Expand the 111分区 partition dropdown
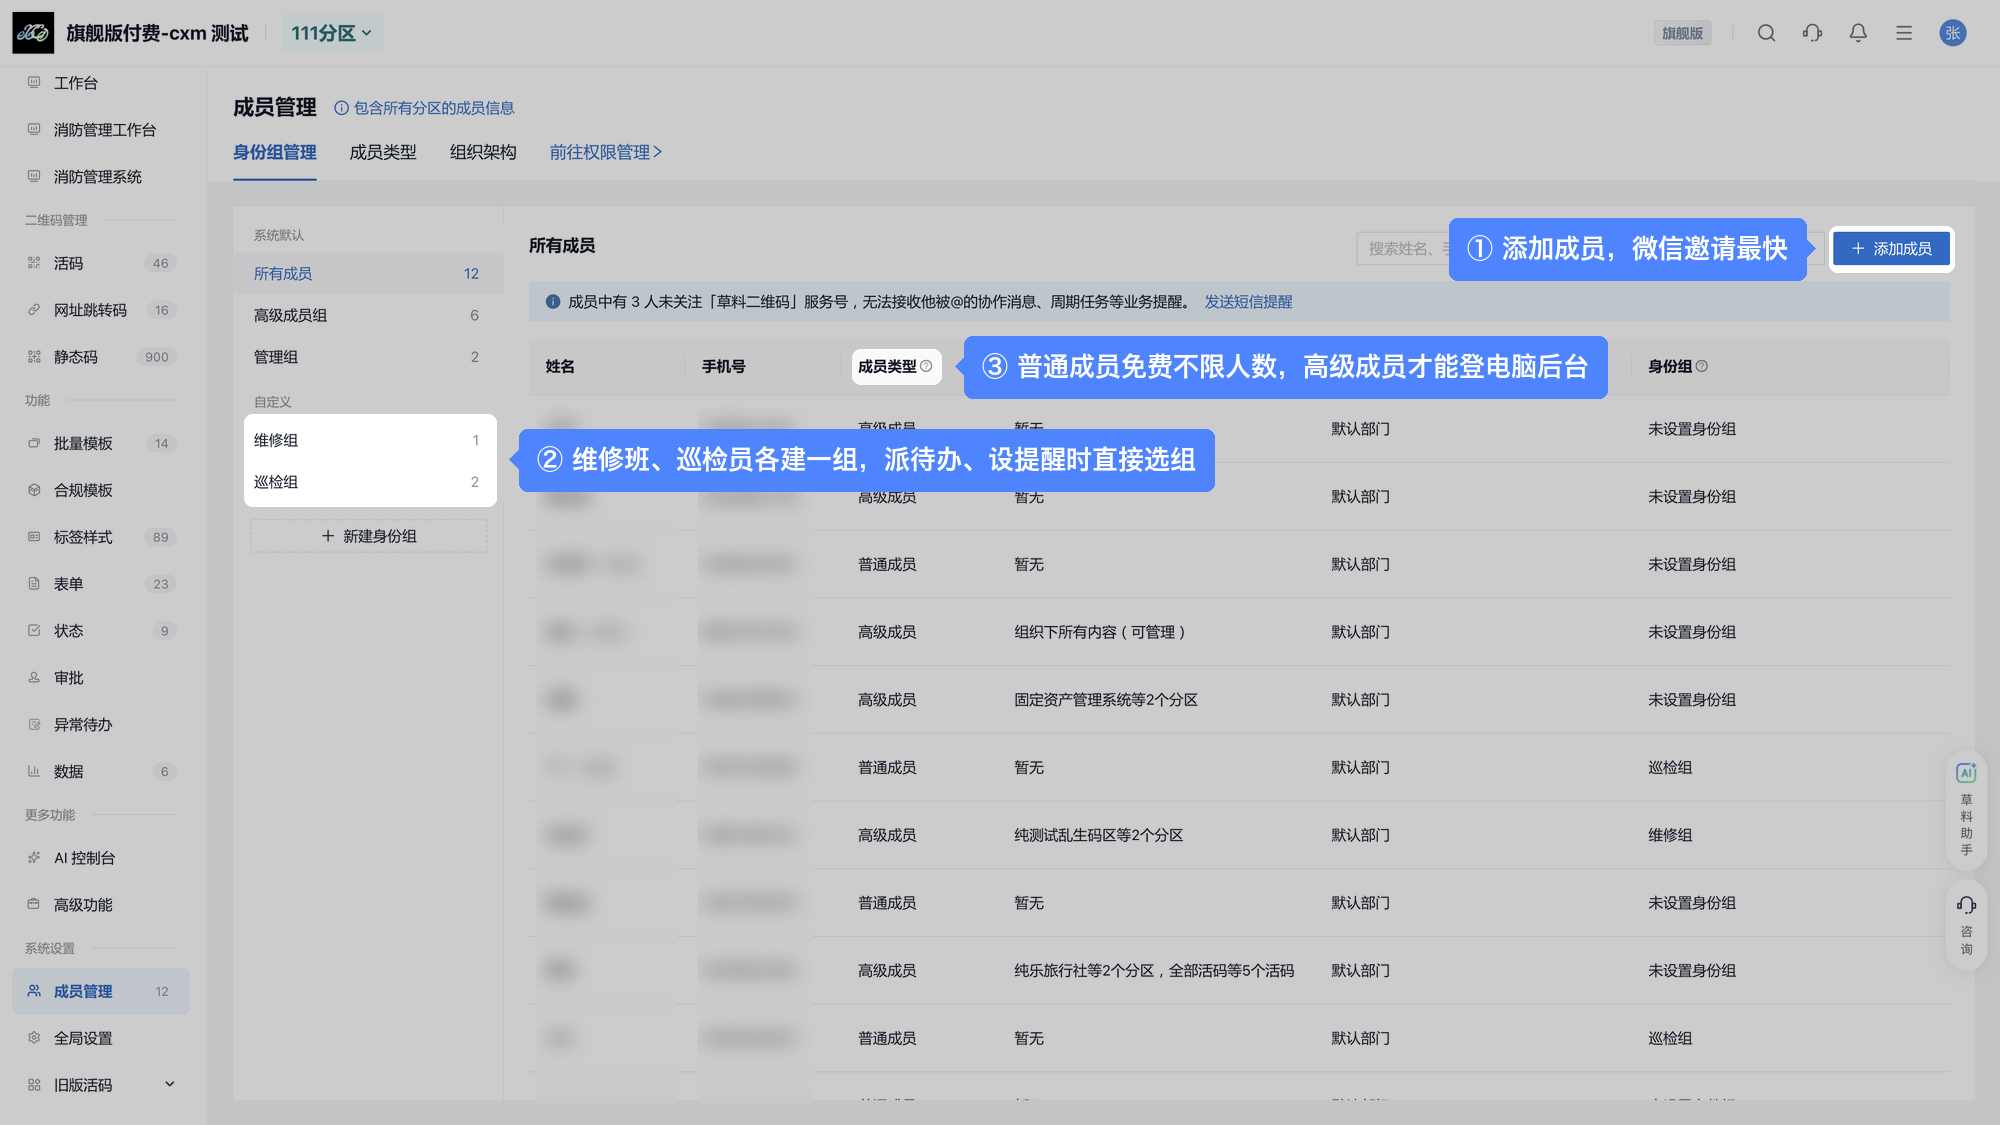2000x1125 pixels. click(331, 33)
